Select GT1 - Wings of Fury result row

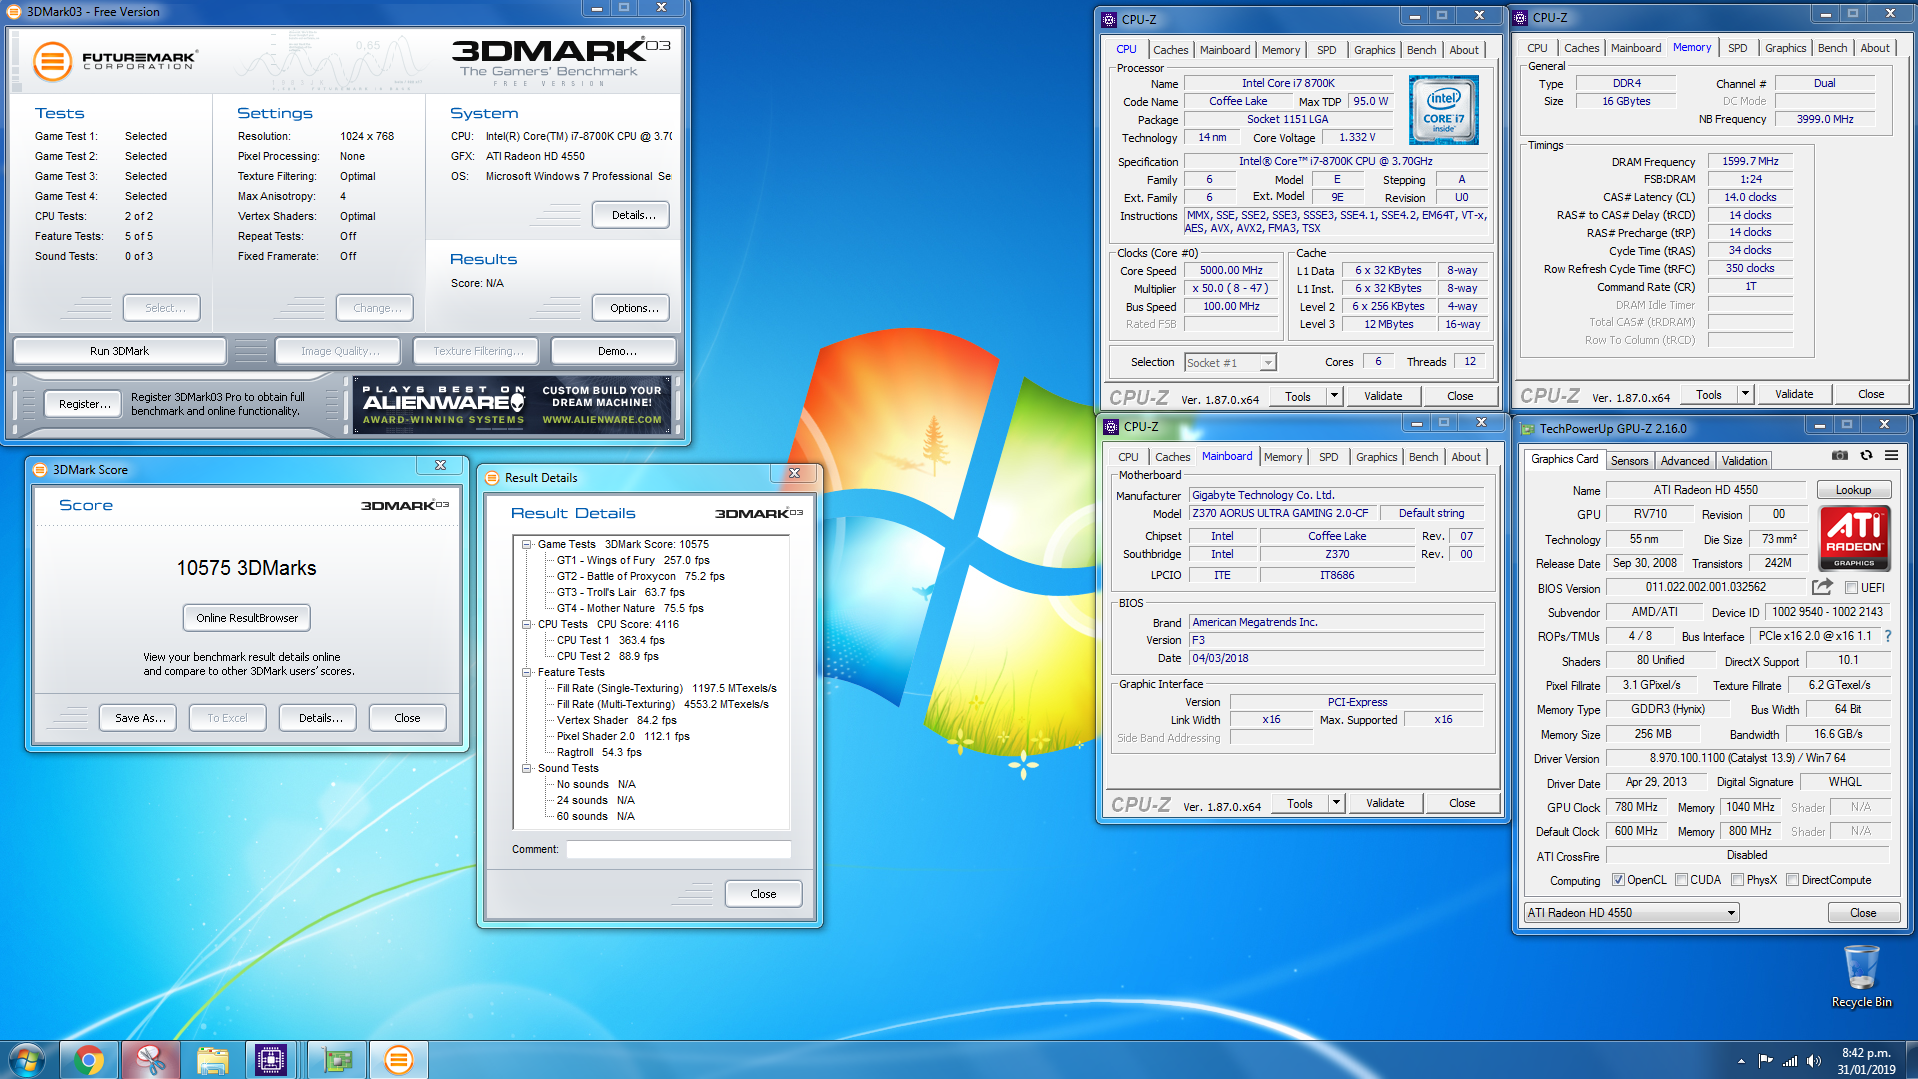pos(633,560)
